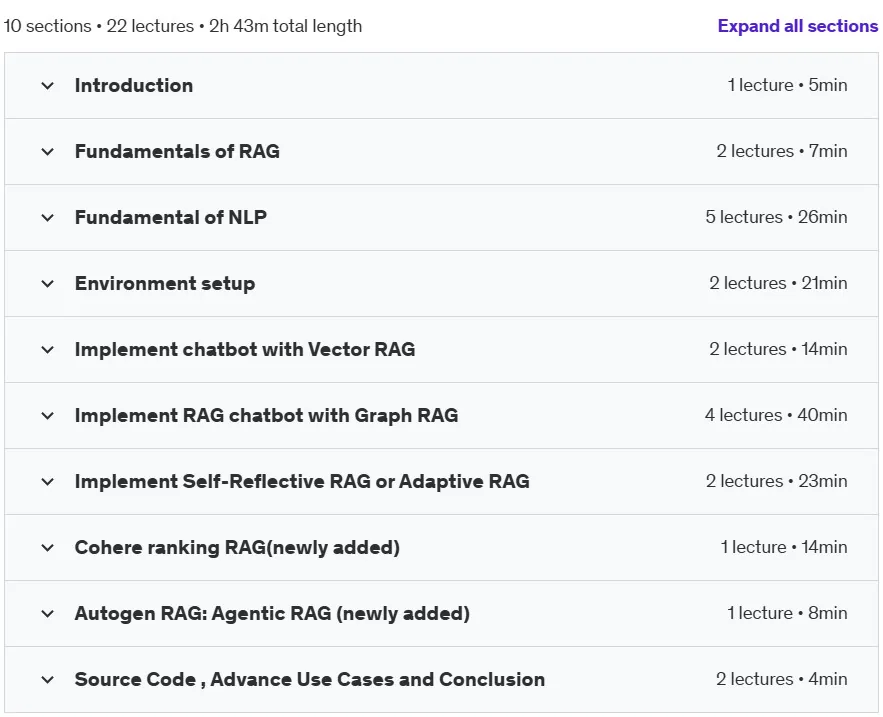Expand chevron for Graph RAG chatbot section
The height and width of the screenshot is (717, 883).
pyautogui.click(x=48, y=416)
